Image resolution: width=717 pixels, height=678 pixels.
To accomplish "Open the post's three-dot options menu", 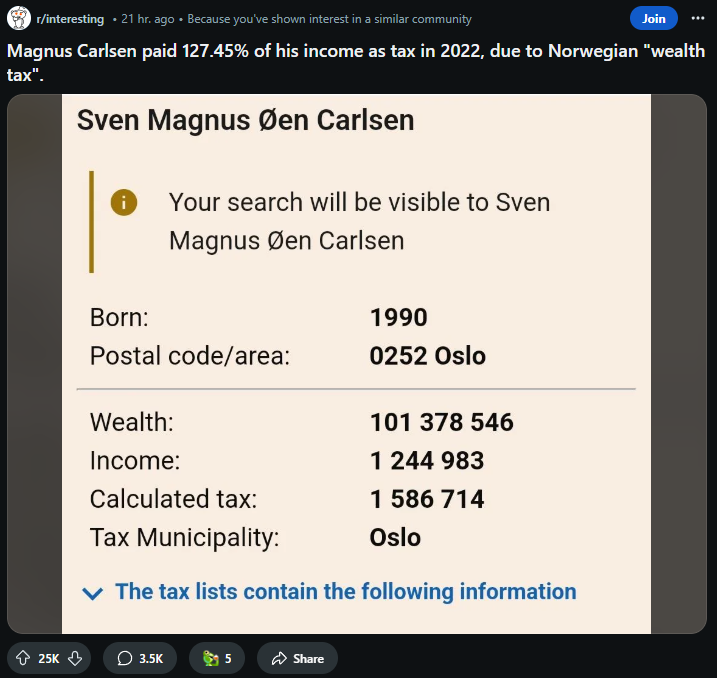I will point(697,18).
